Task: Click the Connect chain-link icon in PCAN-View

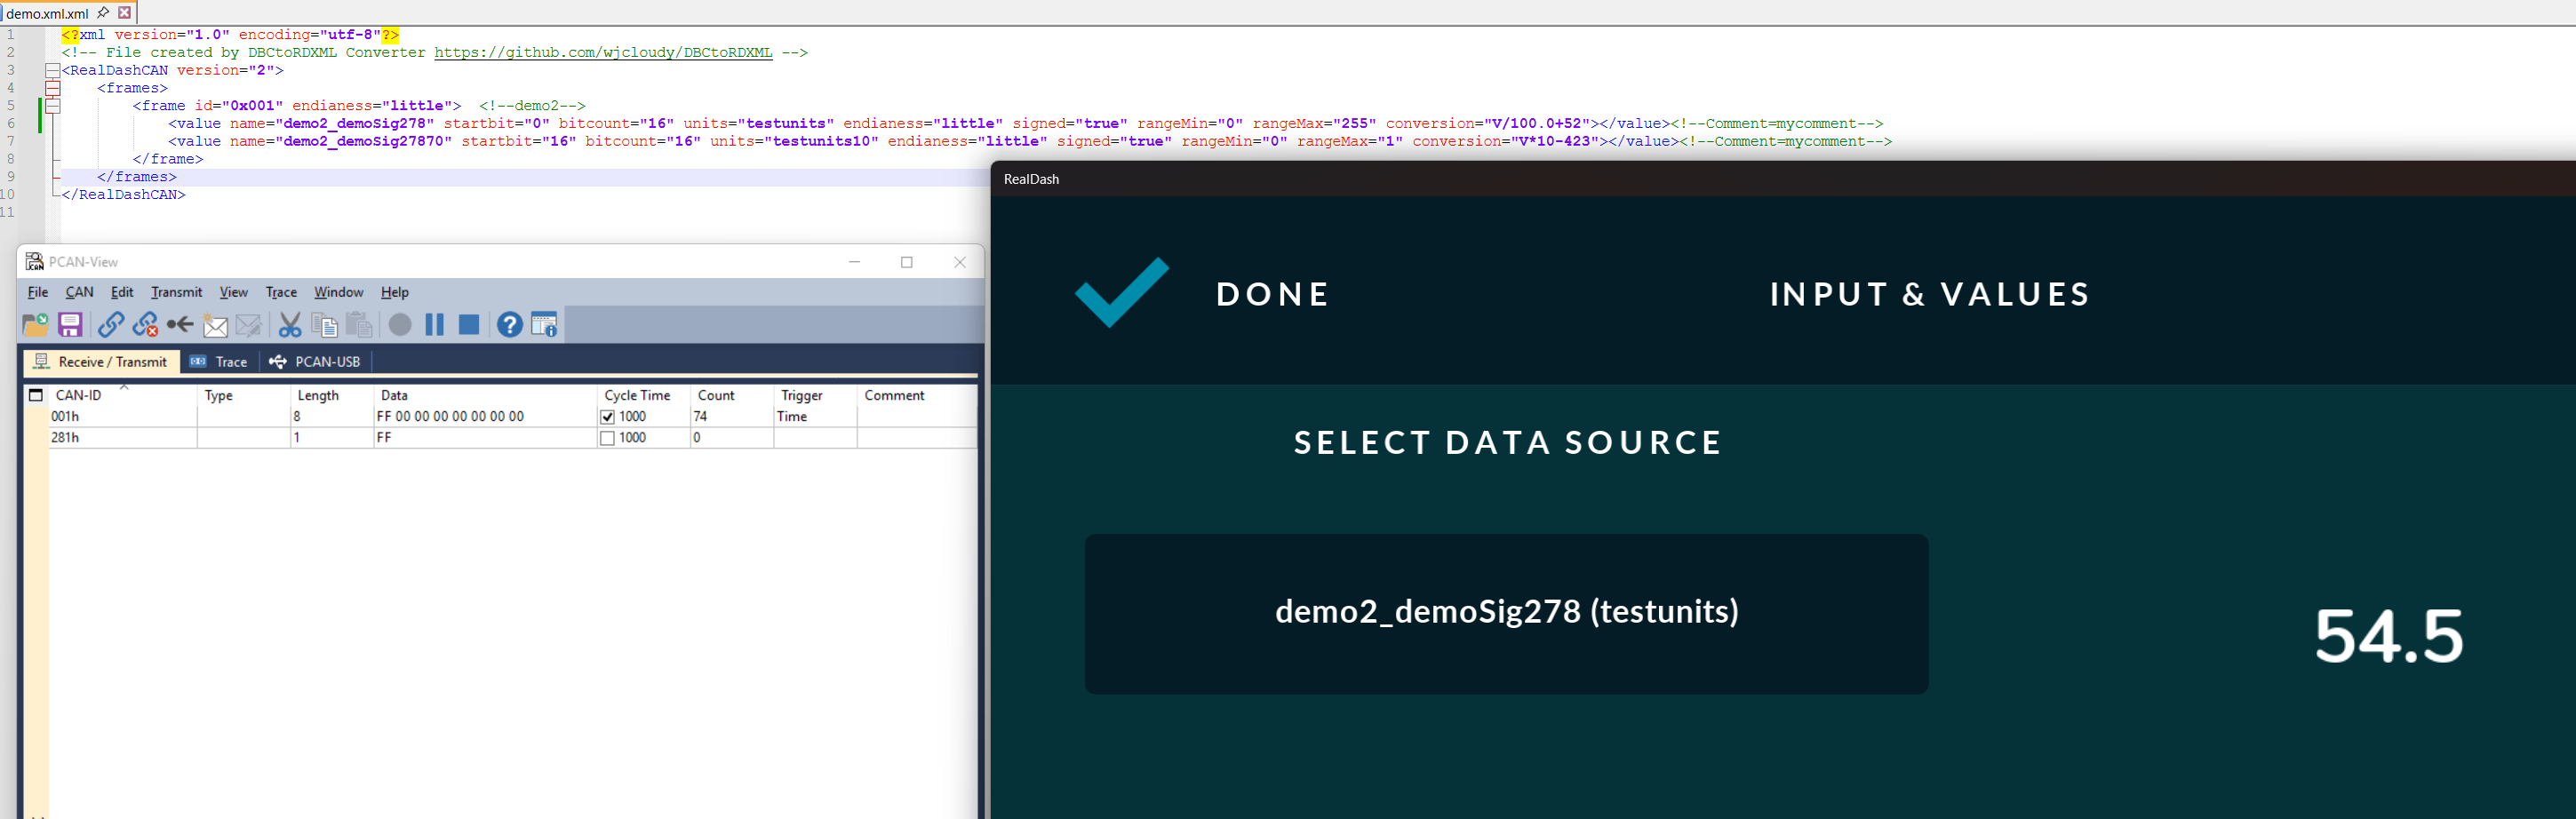Action: coord(111,325)
